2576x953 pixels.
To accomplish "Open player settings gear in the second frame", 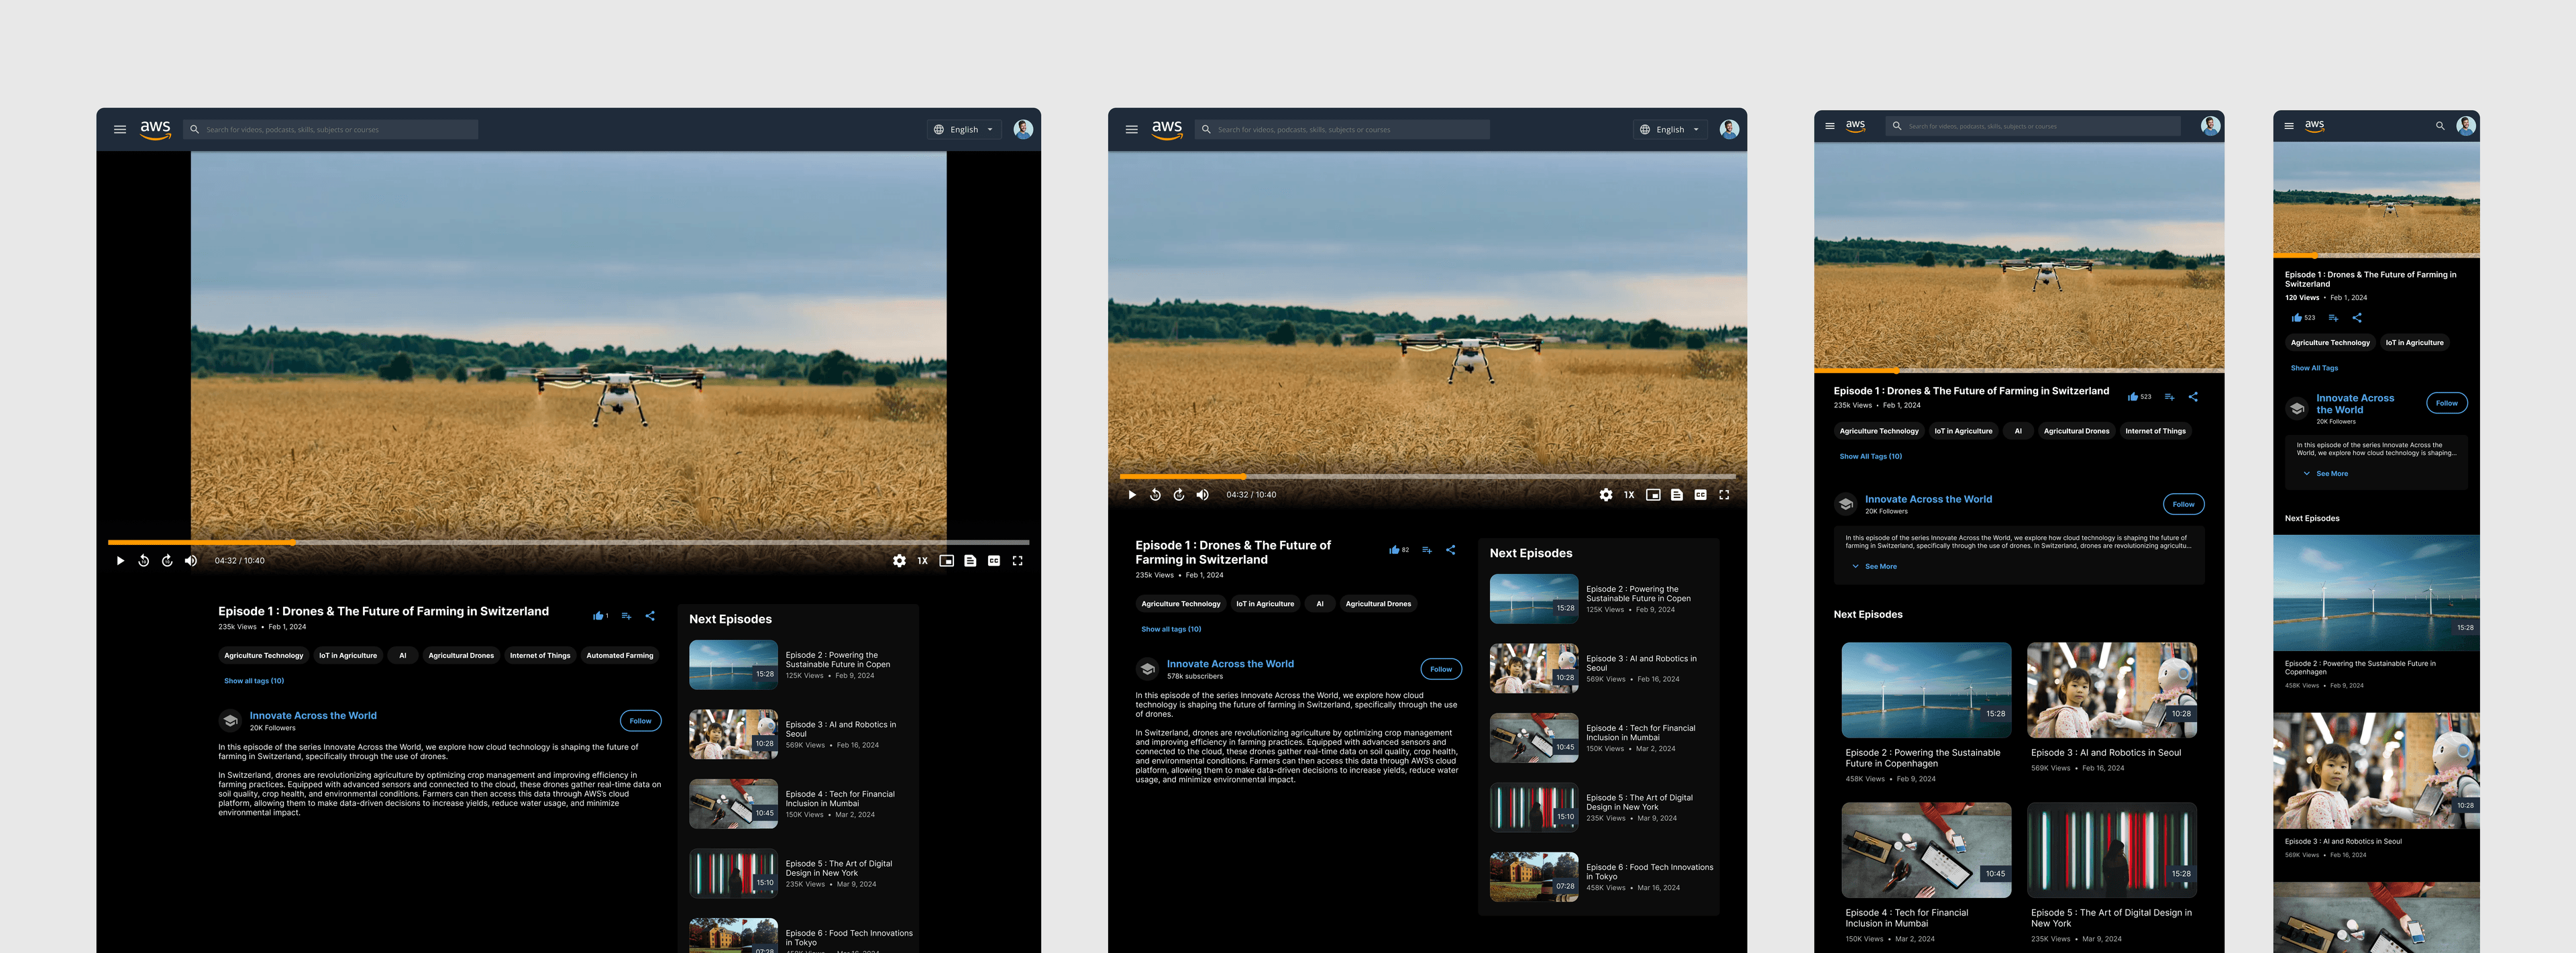I will pyautogui.click(x=1606, y=495).
